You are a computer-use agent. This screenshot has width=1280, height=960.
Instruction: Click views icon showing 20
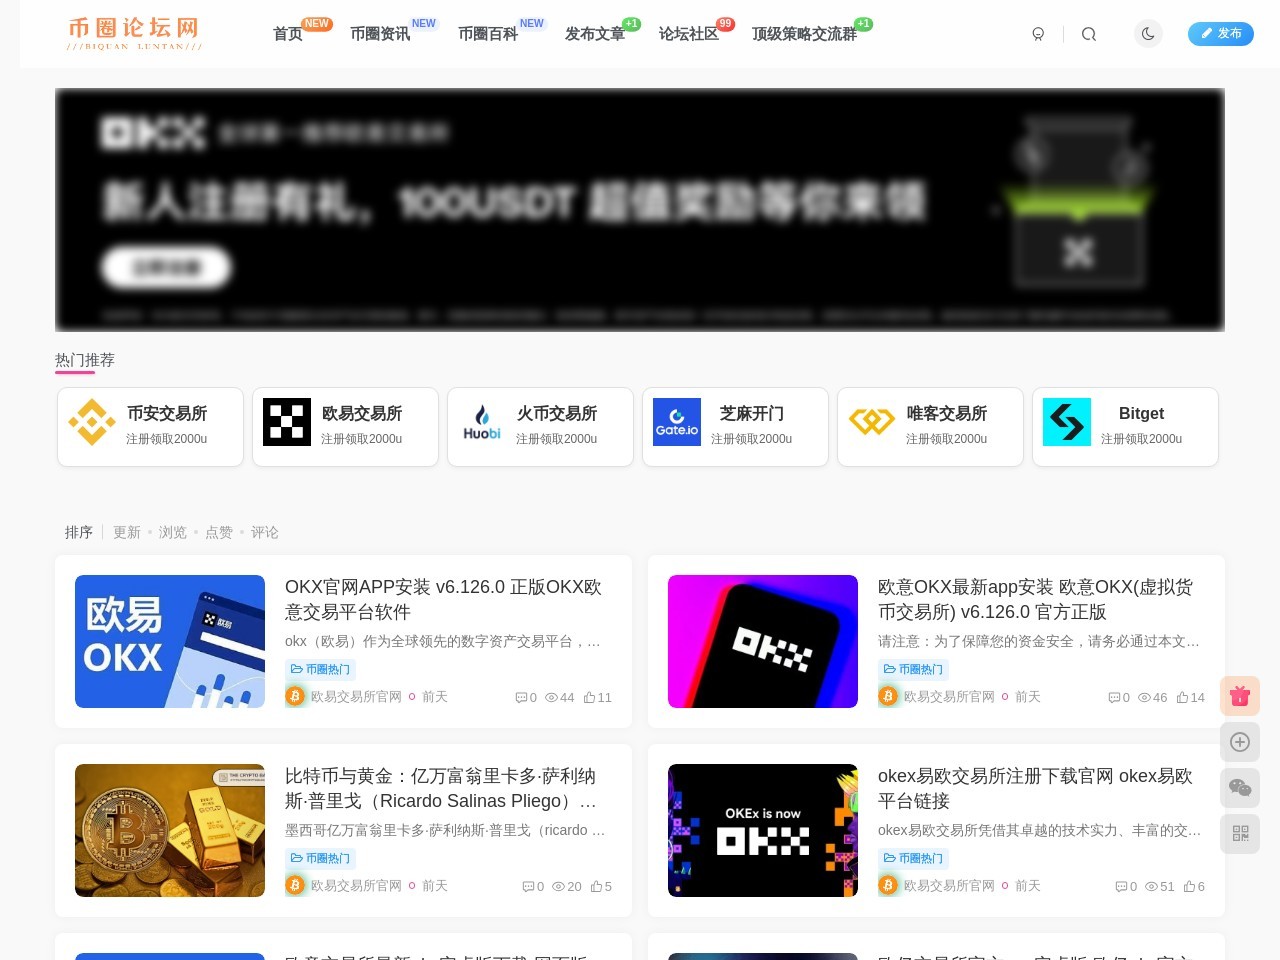(559, 886)
